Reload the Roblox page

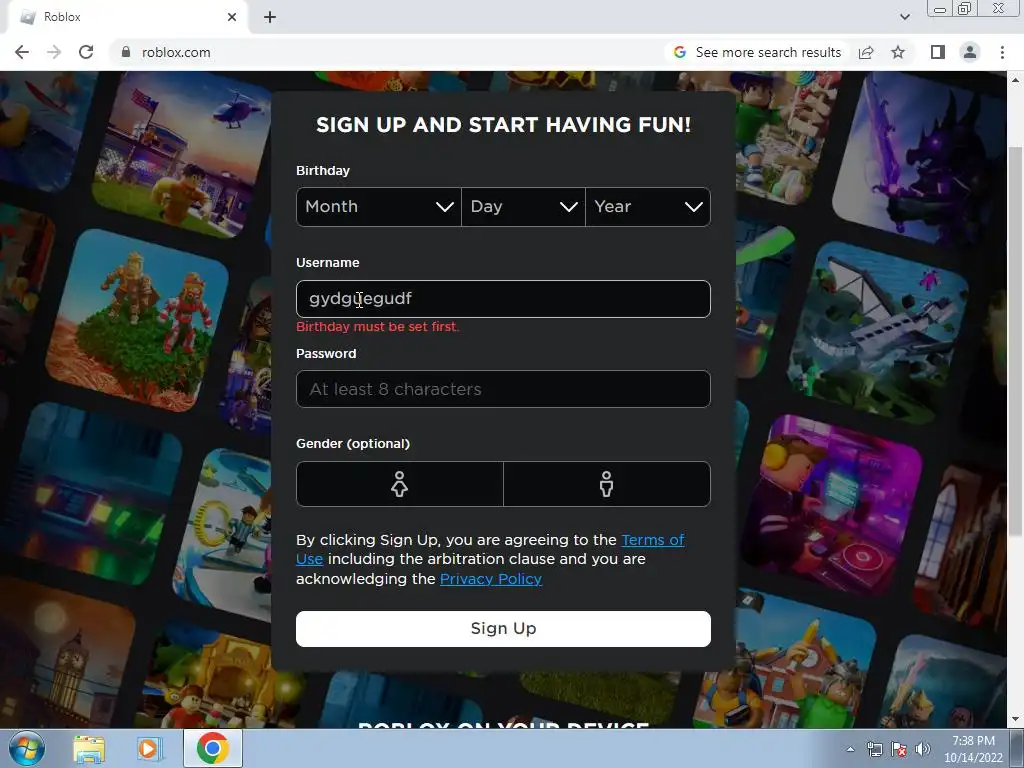coord(86,52)
